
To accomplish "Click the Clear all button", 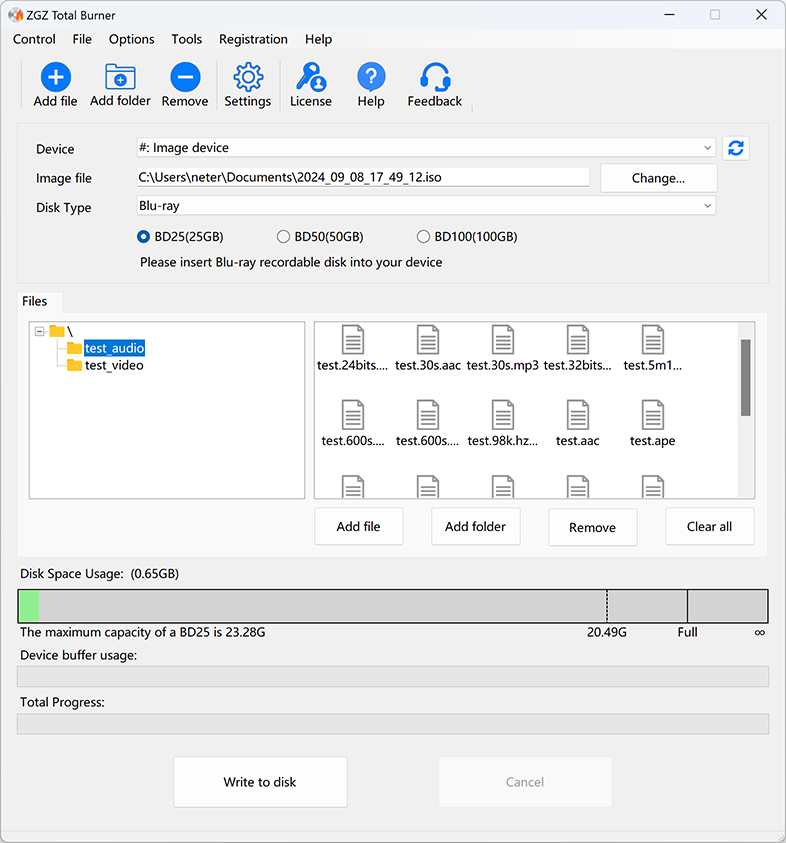I will (710, 527).
